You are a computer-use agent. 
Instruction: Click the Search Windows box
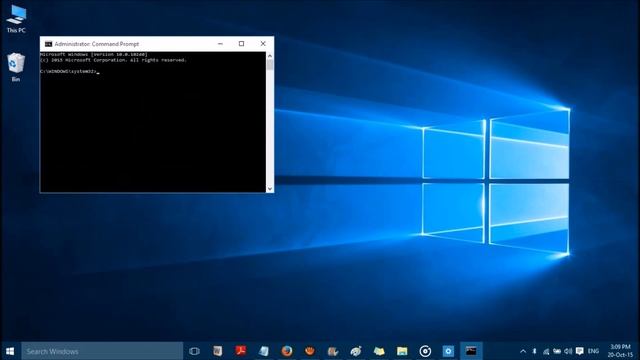[102, 351]
